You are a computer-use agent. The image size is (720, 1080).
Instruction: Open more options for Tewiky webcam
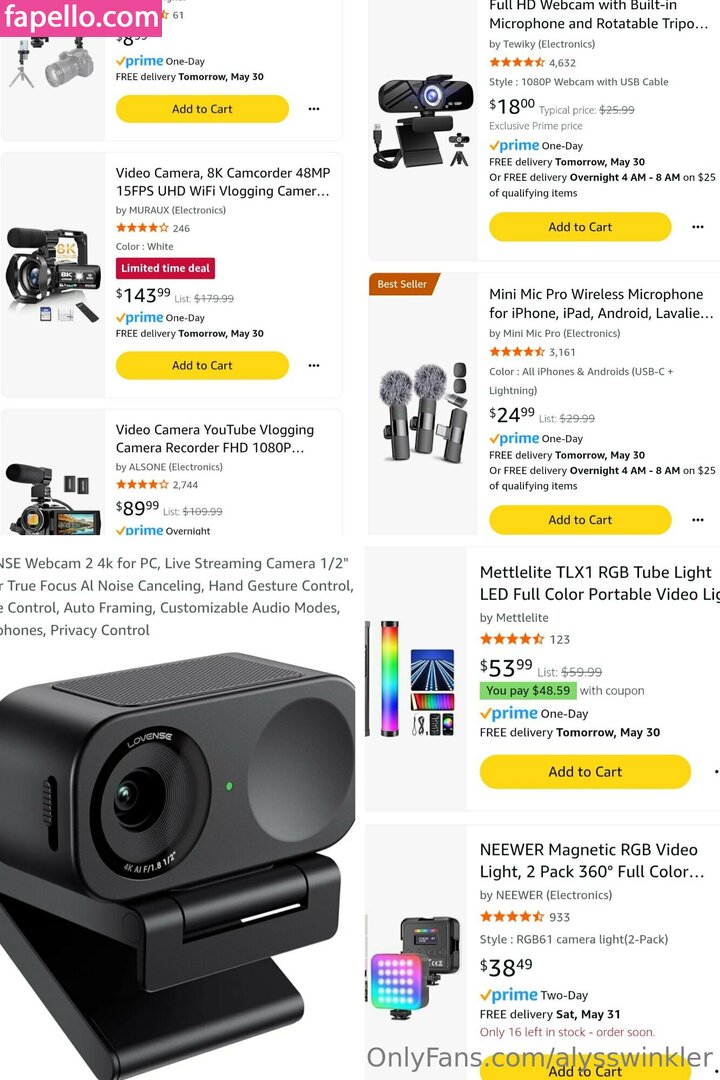(x=697, y=227)
